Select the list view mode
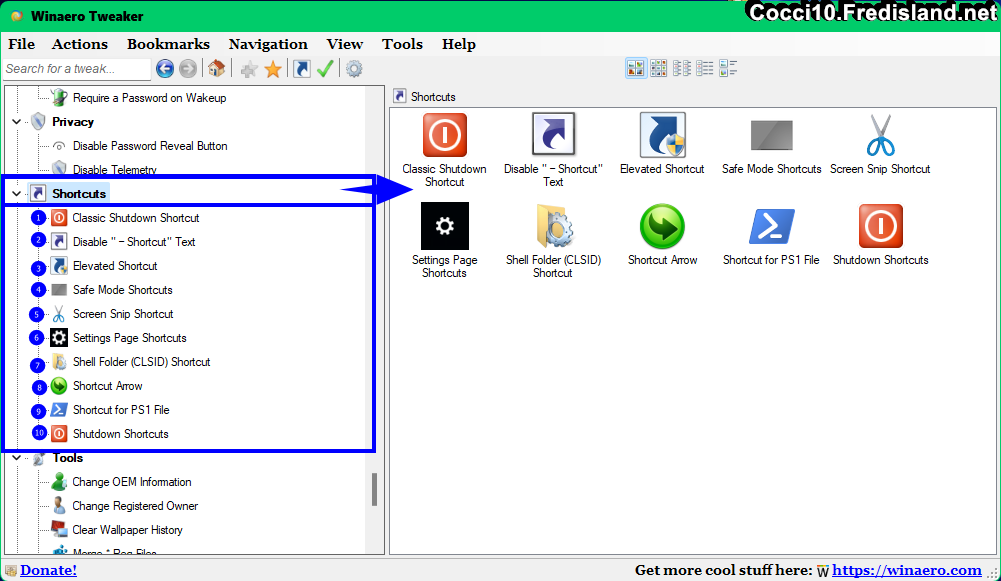Screen dimensions: 1001x581 (x=705, y=68)
